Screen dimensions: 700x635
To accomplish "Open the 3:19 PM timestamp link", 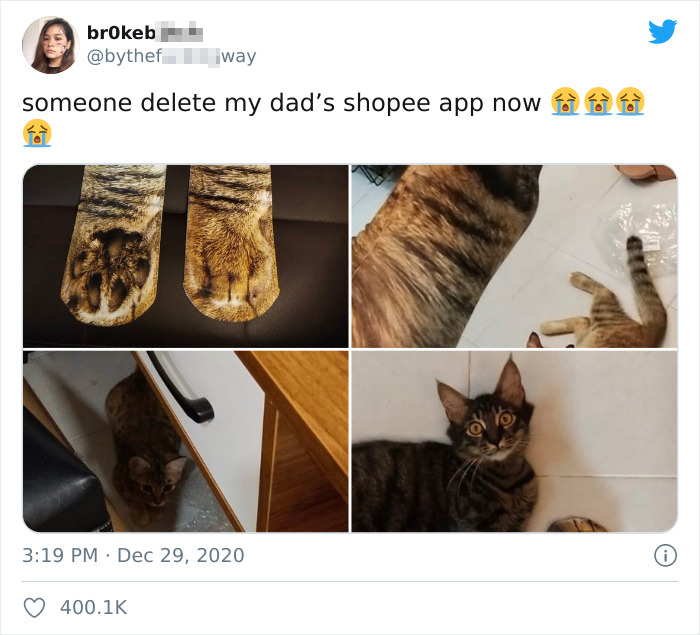I will coord(60,556).
